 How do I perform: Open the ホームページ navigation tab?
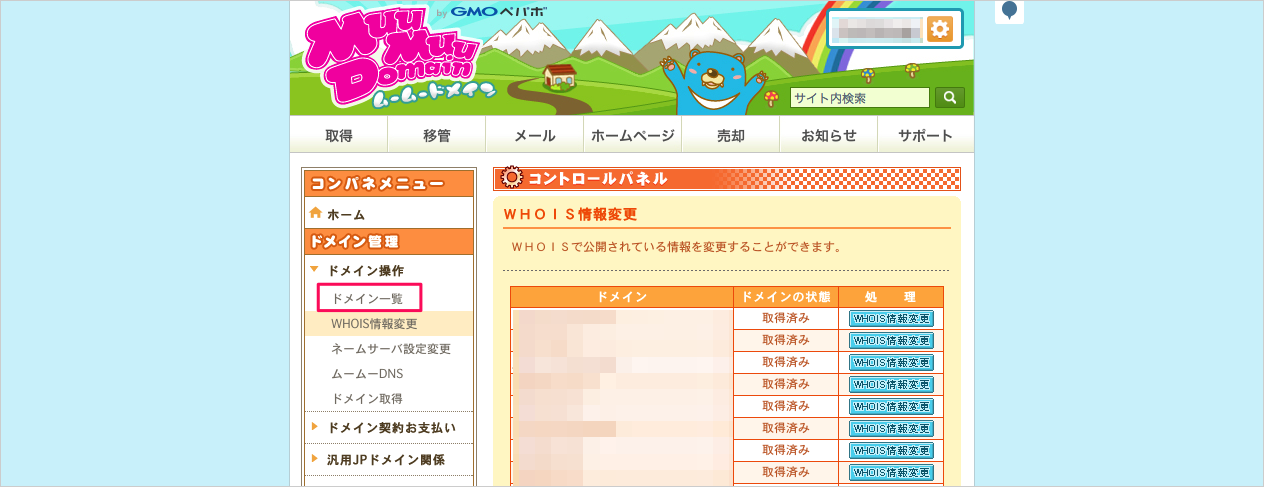[x=633, y=135]
